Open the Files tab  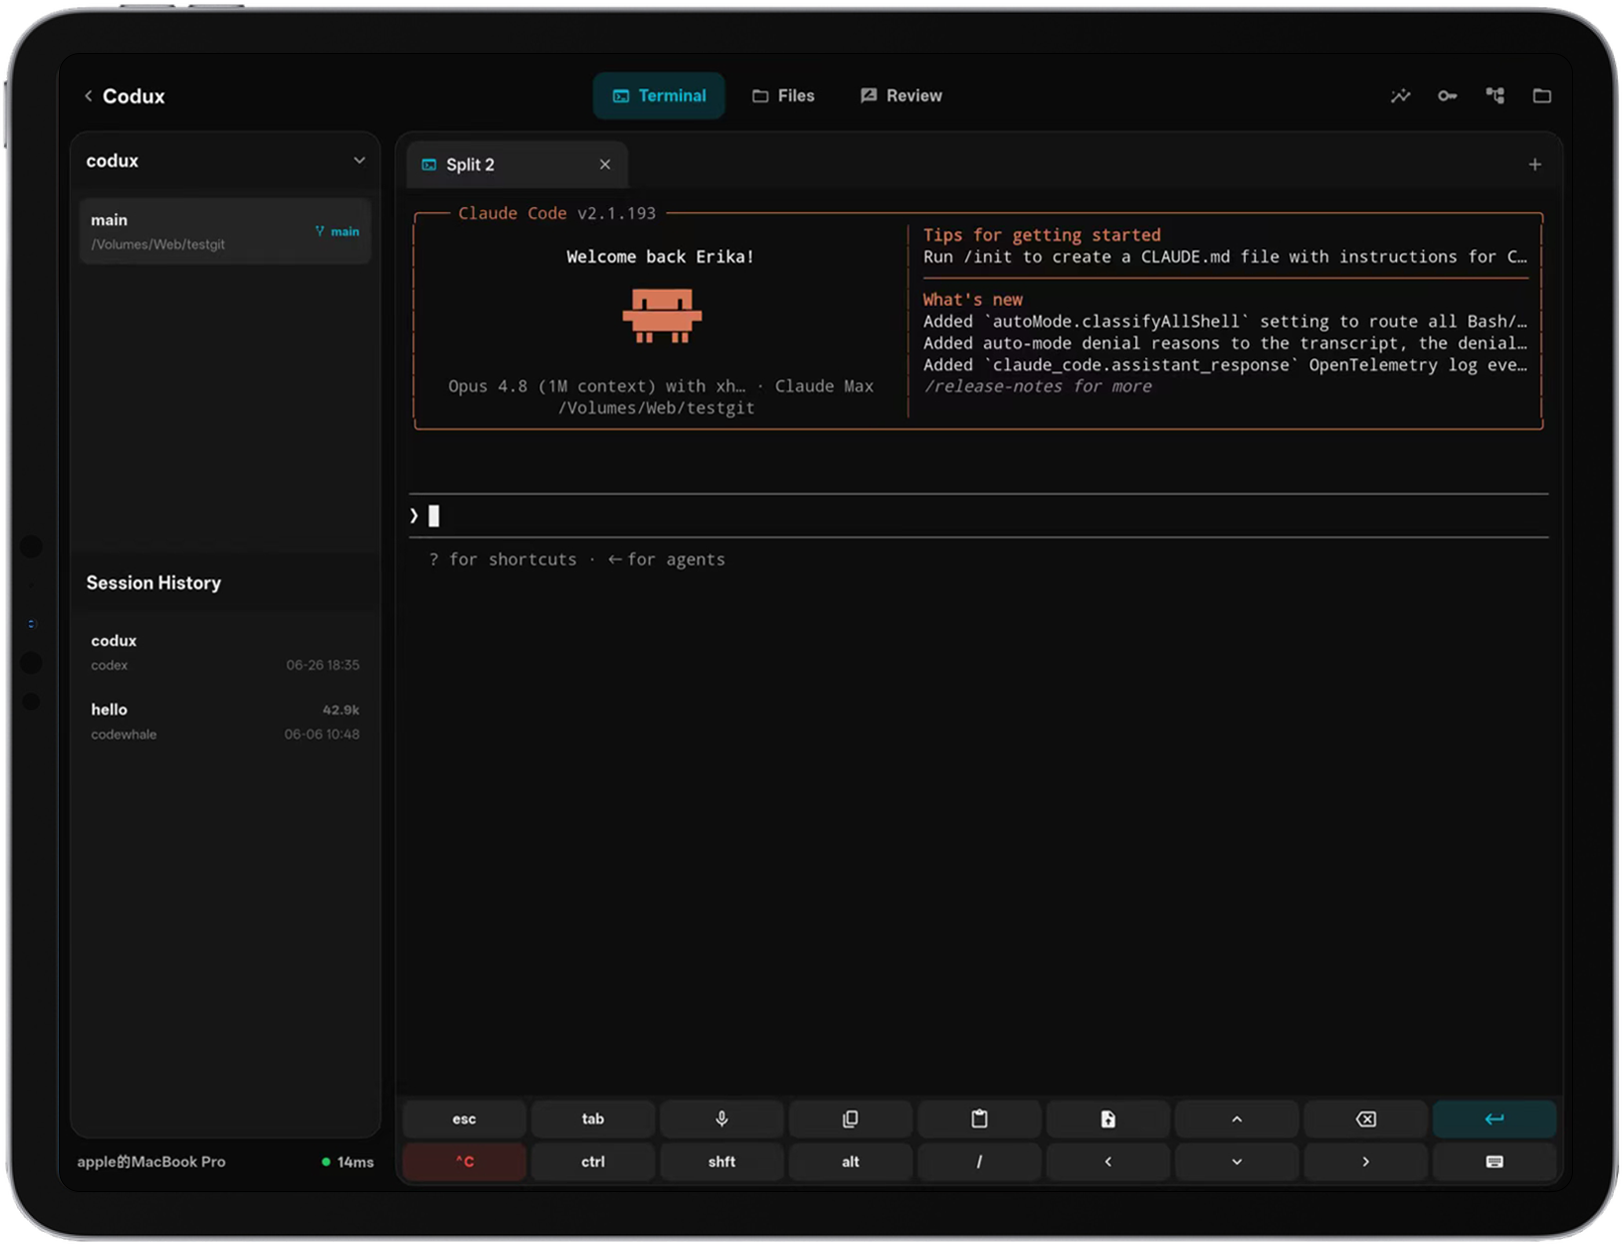pyautogui.click(x=784, y=96)
